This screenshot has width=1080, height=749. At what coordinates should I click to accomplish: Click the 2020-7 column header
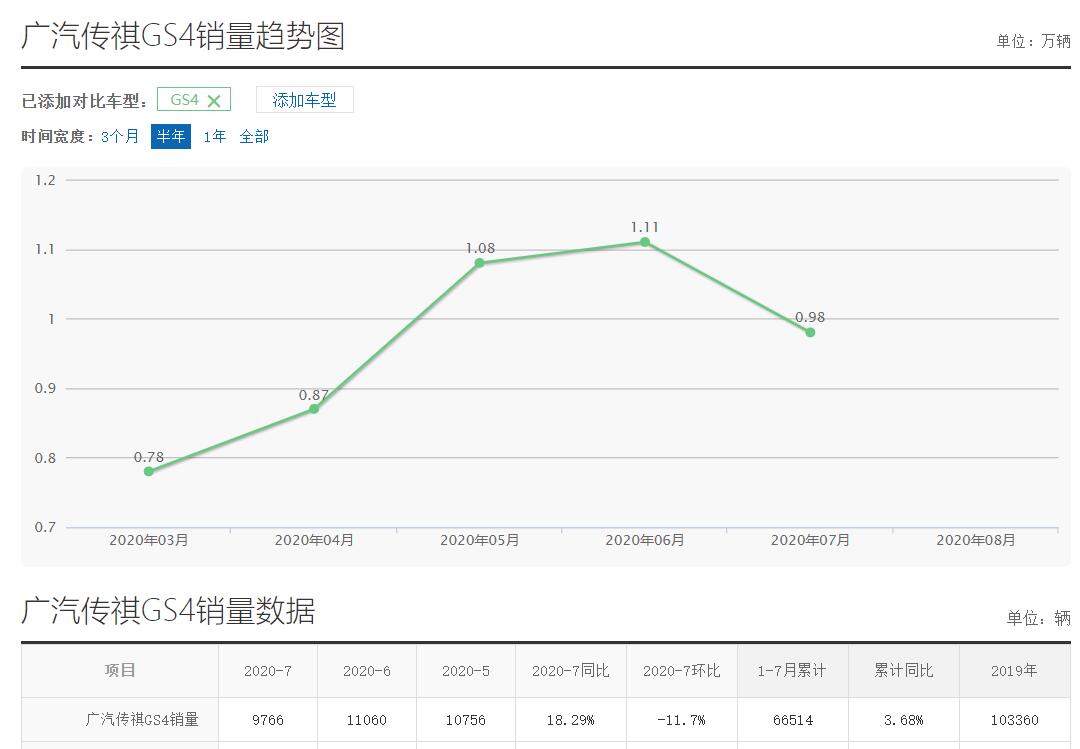tap(268, 670)
